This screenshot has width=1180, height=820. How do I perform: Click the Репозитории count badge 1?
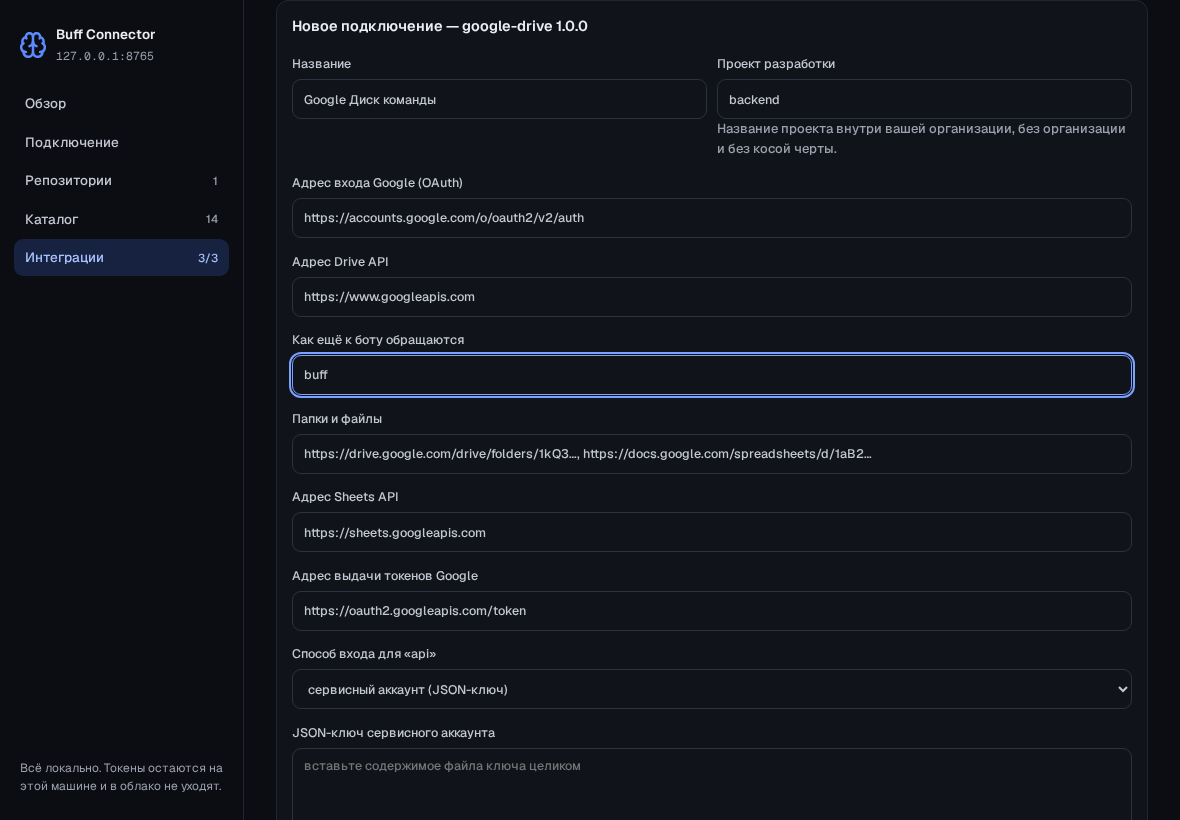coord(215,181)
